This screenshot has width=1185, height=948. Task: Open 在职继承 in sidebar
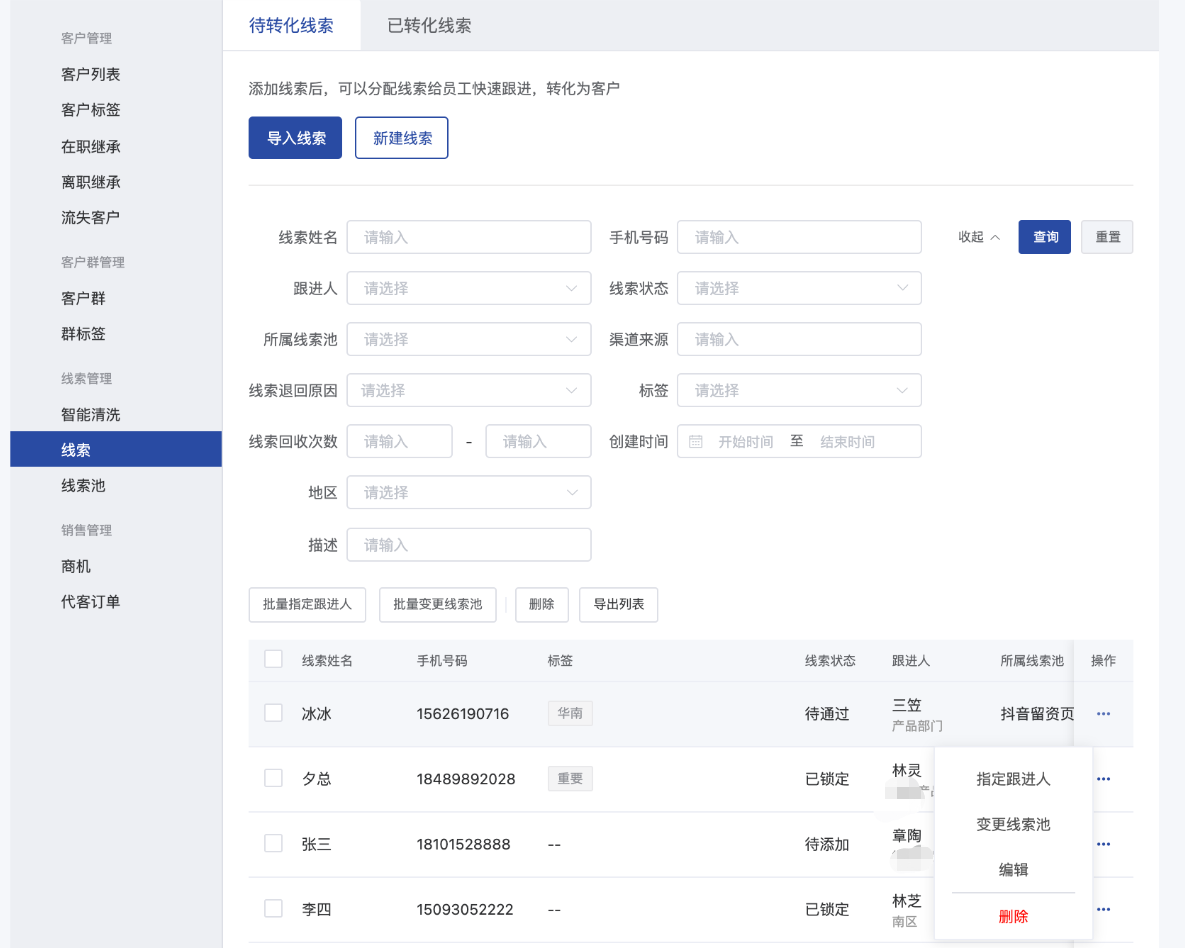[x=91, y=146]
